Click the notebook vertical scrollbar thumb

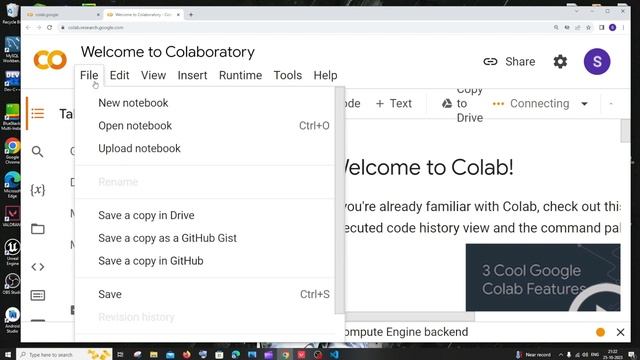[624, 131]
